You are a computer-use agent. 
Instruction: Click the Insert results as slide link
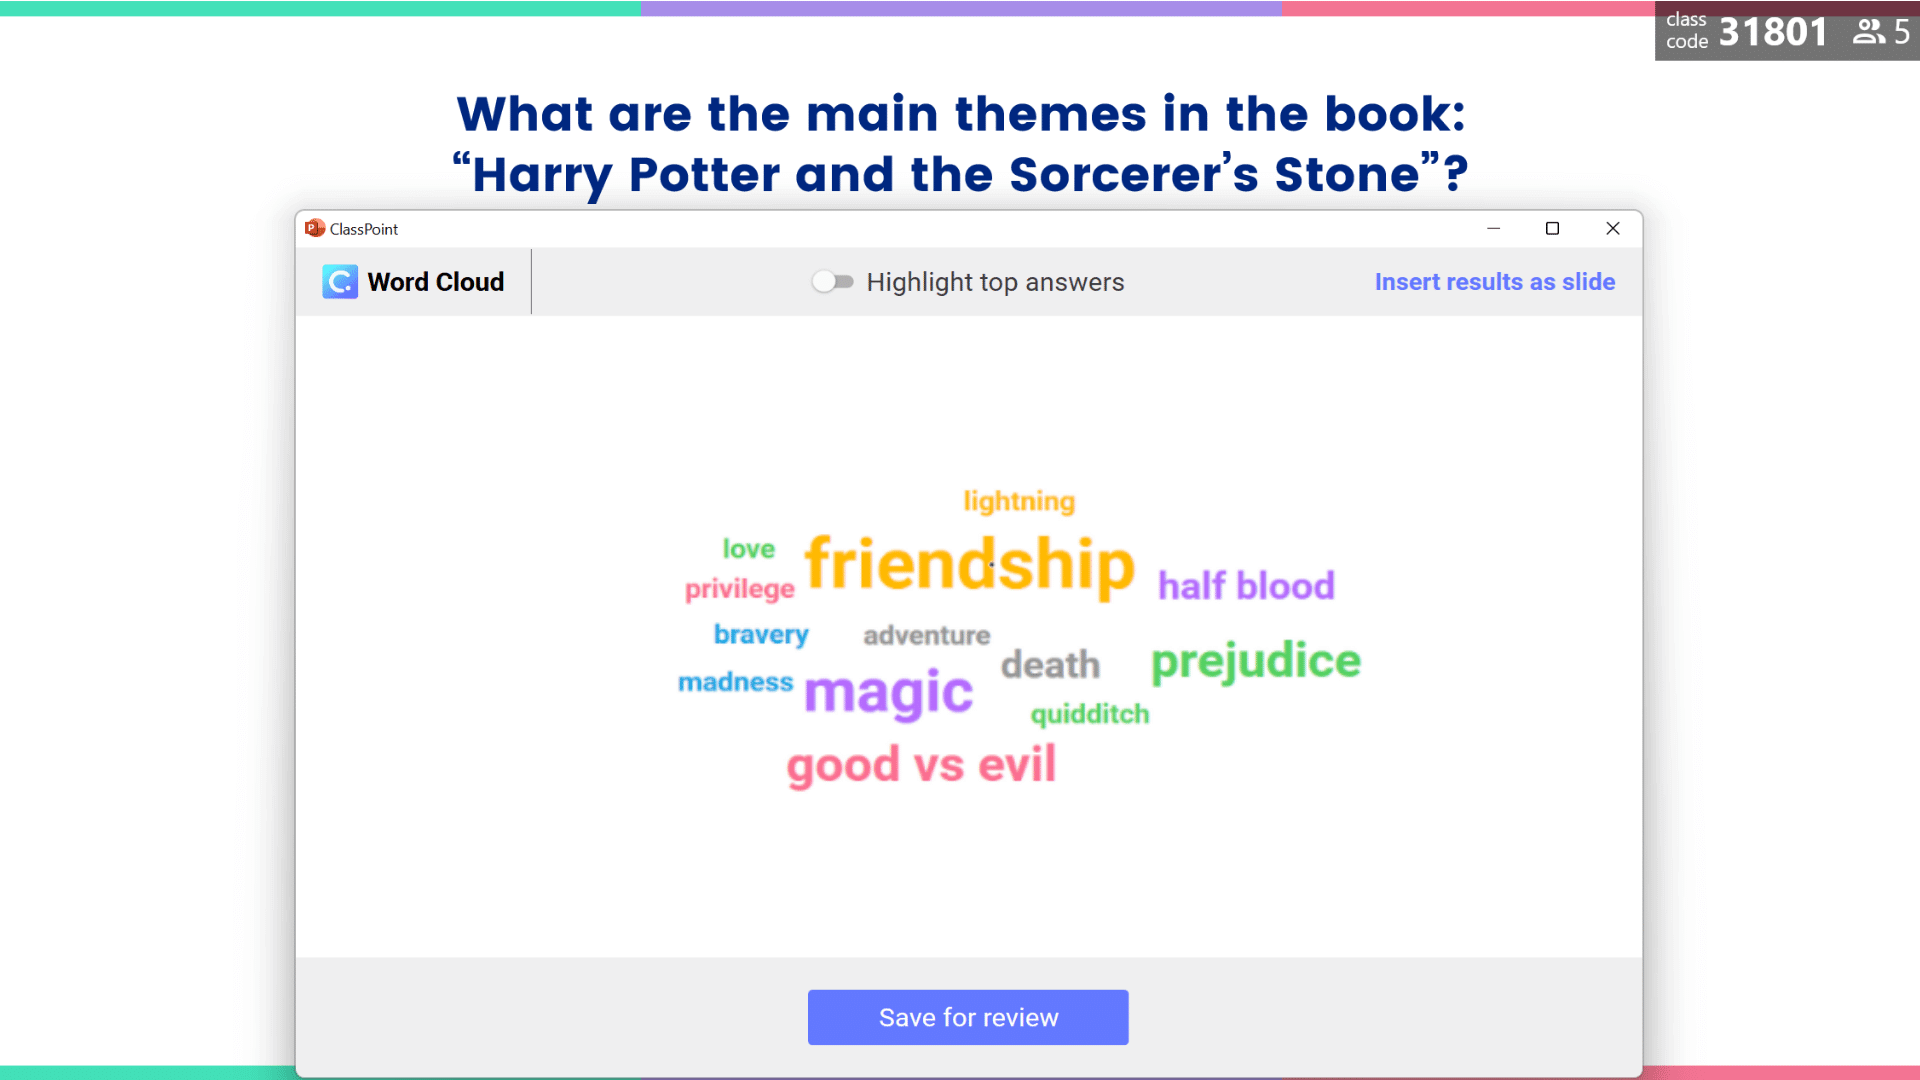point(1495,281)
